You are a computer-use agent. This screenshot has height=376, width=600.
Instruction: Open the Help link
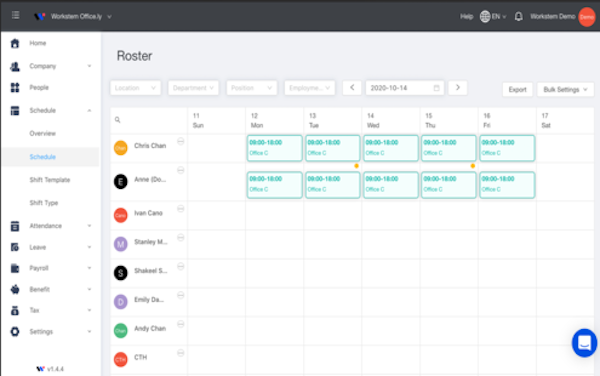click(x=466, y=16)
